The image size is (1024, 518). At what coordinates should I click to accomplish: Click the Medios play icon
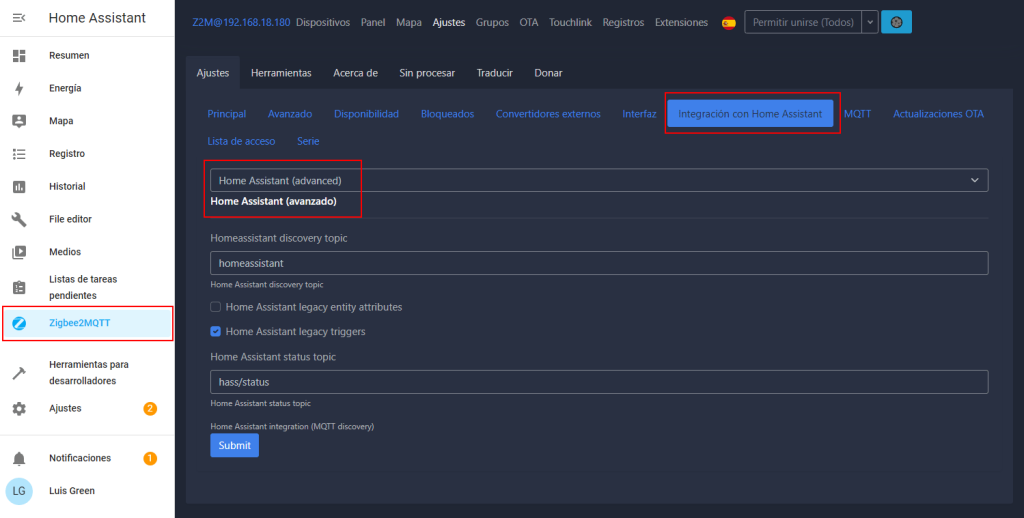point(19,252)
